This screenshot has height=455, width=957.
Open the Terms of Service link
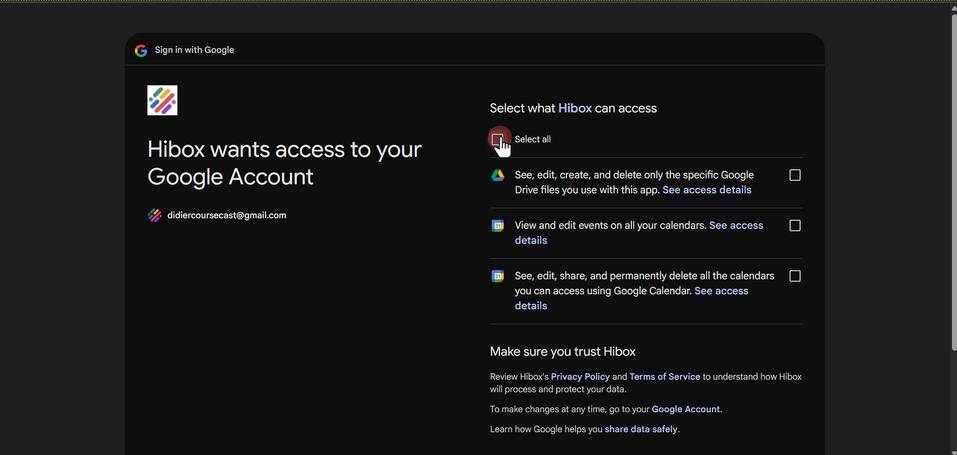[x=665, y=377]
